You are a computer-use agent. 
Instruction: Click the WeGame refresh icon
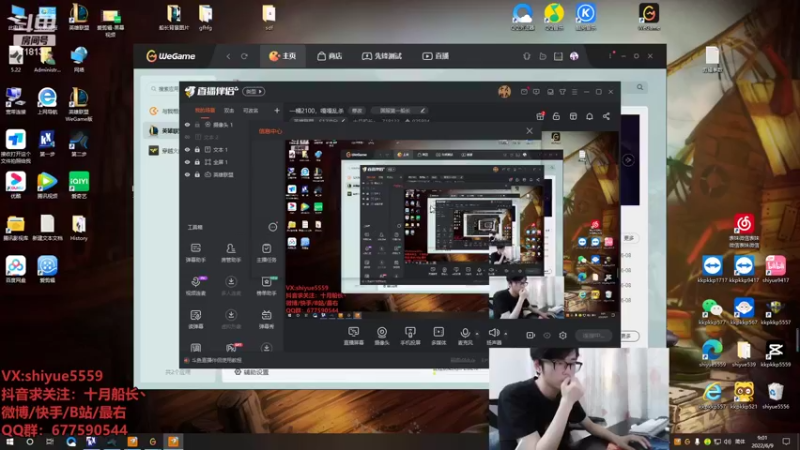click(x=244, y=56)
